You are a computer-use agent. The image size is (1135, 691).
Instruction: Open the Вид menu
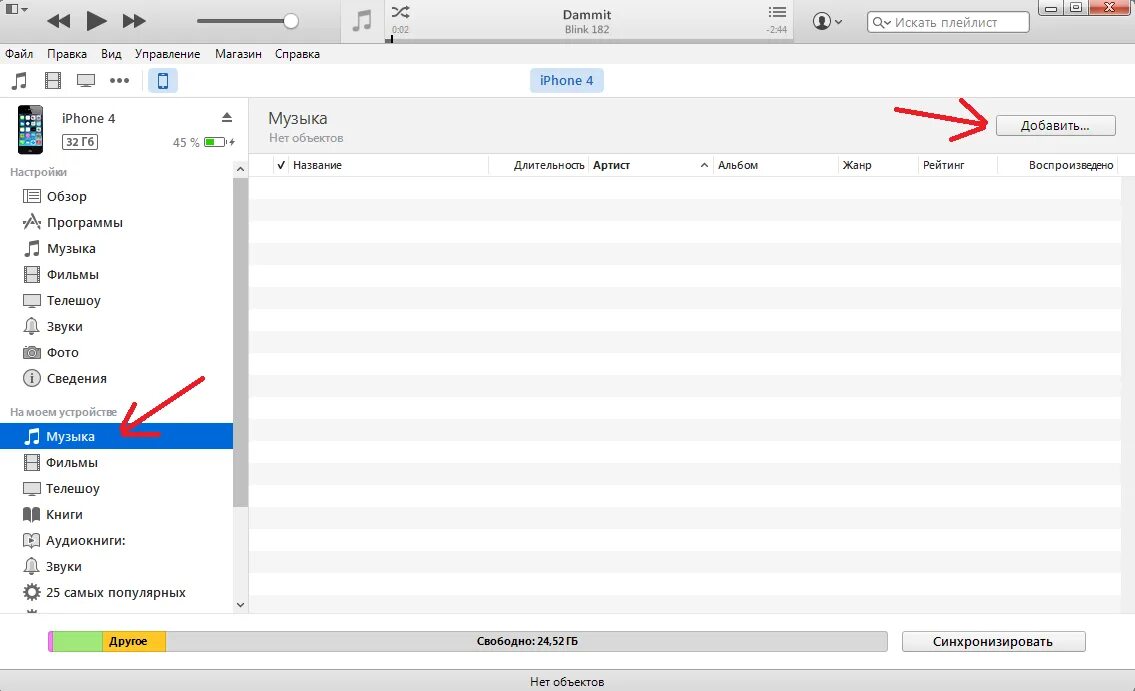coord(111,54)
